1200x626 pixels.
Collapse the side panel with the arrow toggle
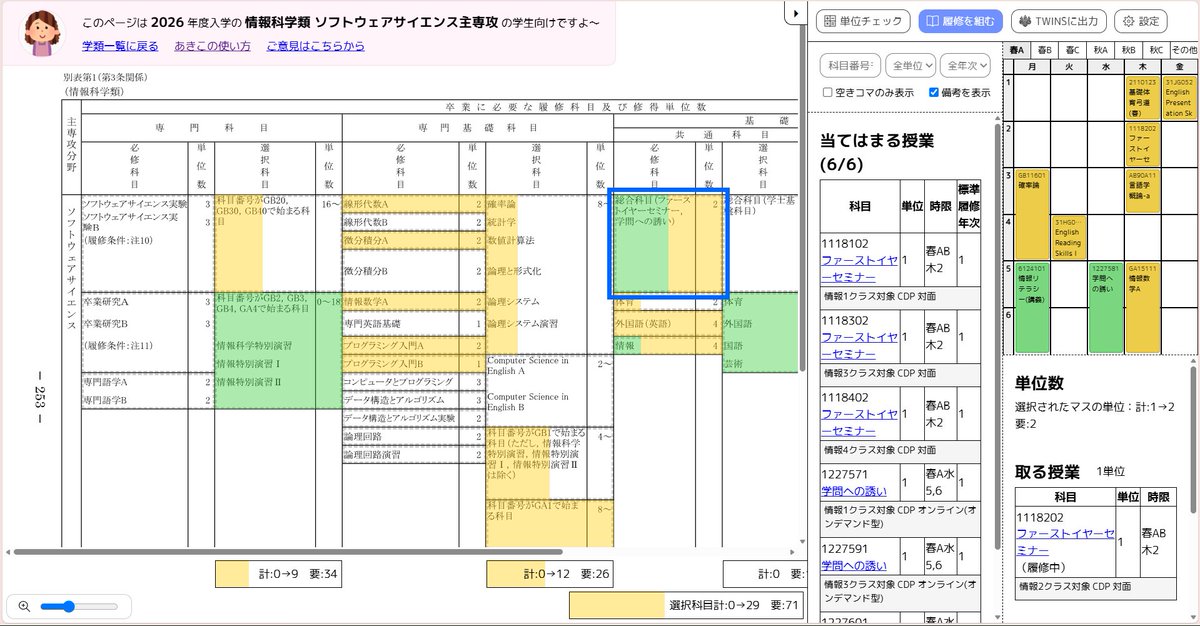tap(797, 13)
